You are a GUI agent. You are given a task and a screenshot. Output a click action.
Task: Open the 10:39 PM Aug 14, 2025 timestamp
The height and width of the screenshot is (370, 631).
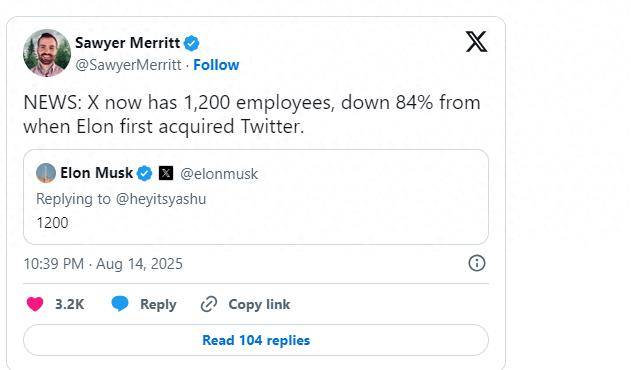(x=103, y=264)
